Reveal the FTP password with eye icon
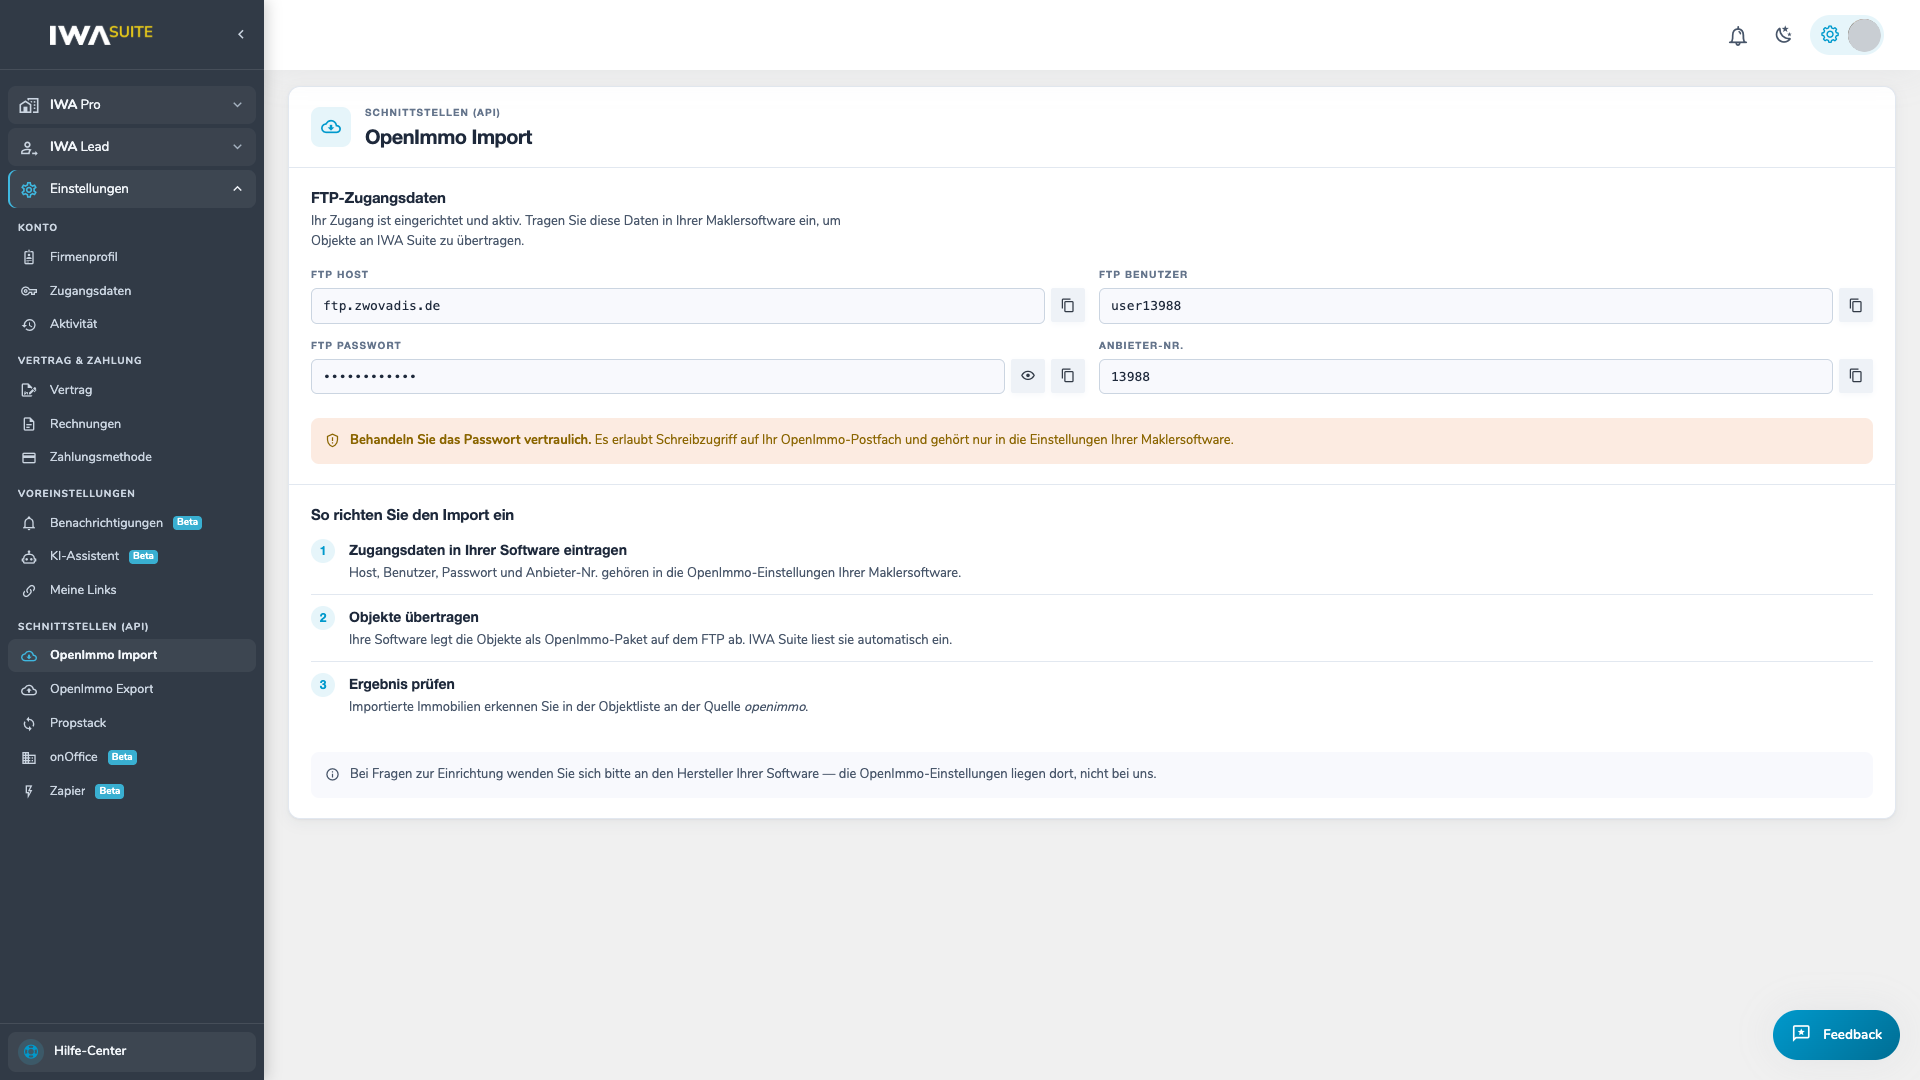The image size is (1920, 1080). (1027, 376)
